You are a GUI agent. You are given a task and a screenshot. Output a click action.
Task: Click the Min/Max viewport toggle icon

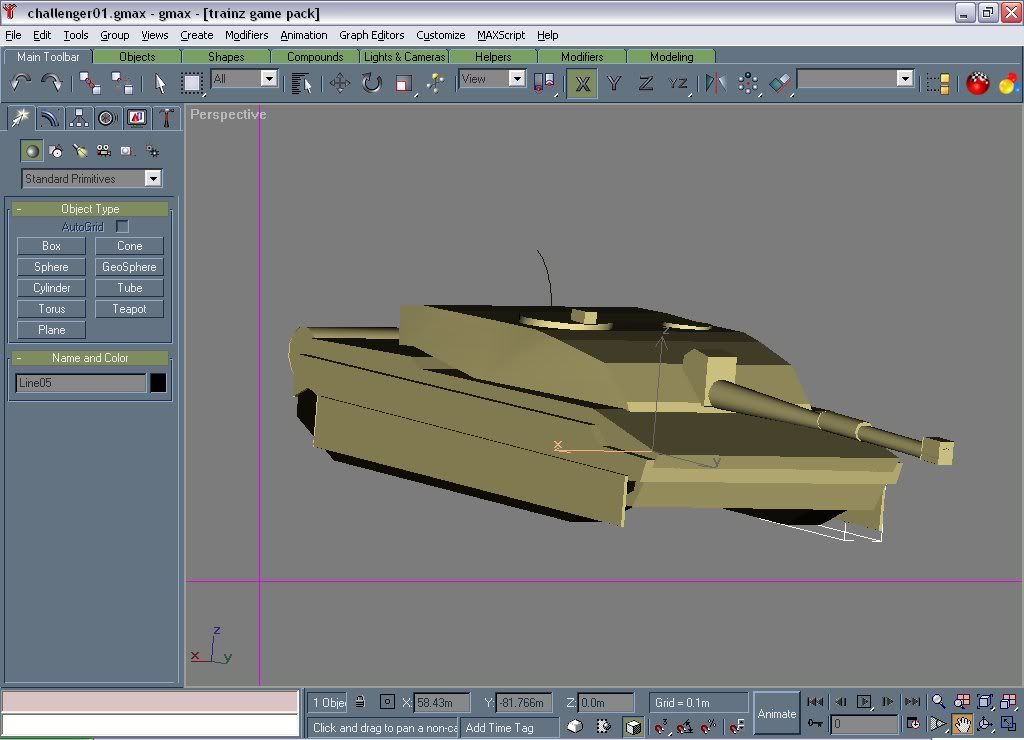pos(1008,724)
